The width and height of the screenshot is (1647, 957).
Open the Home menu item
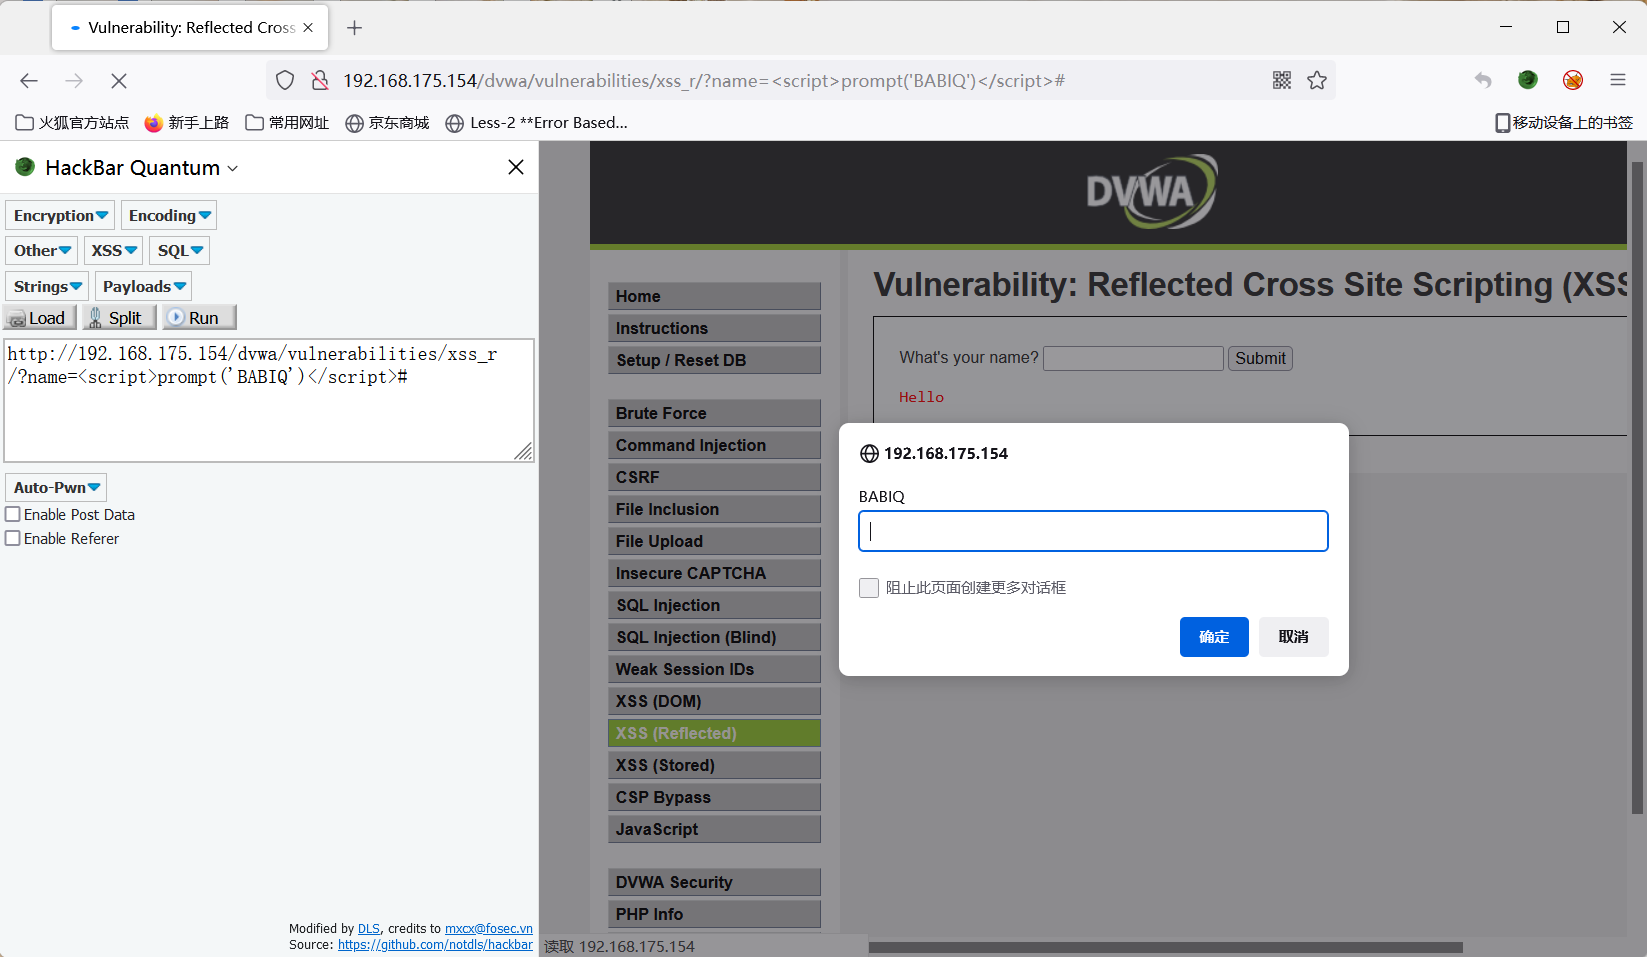coord(714,296)
